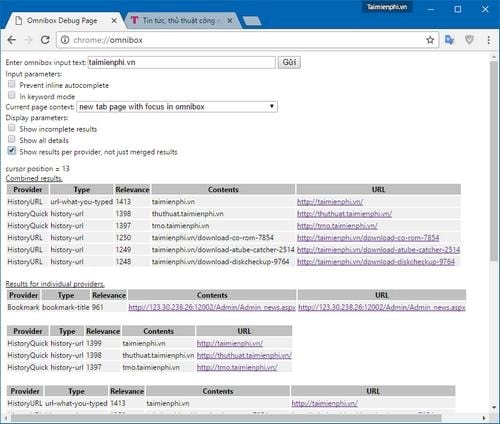Uncheck Show results per provider checkbox

(12, 150)
